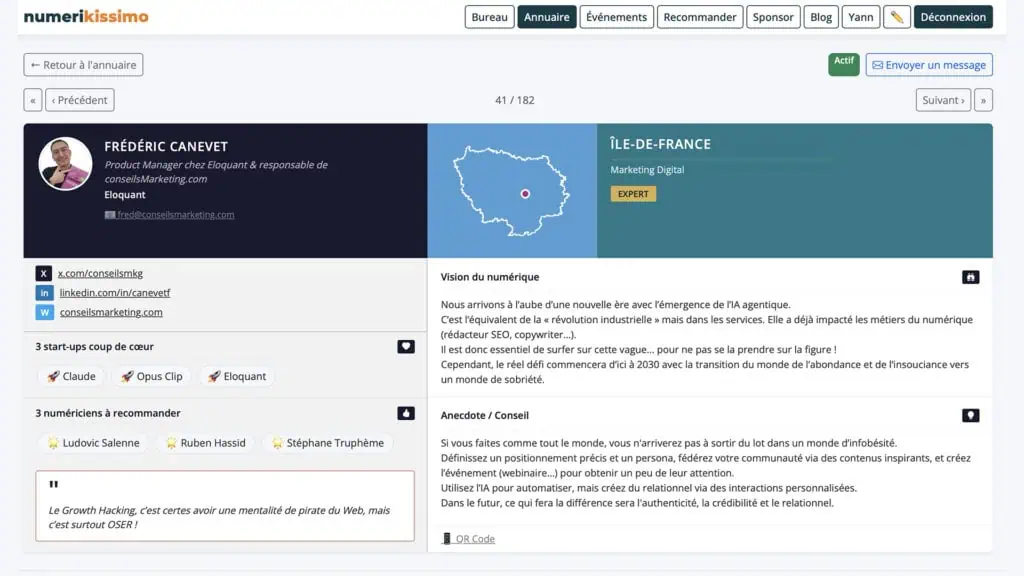Click the thumbs-up icon beside numériciens à recommander
Screen dimensions: 1024x576
[405, 413]
